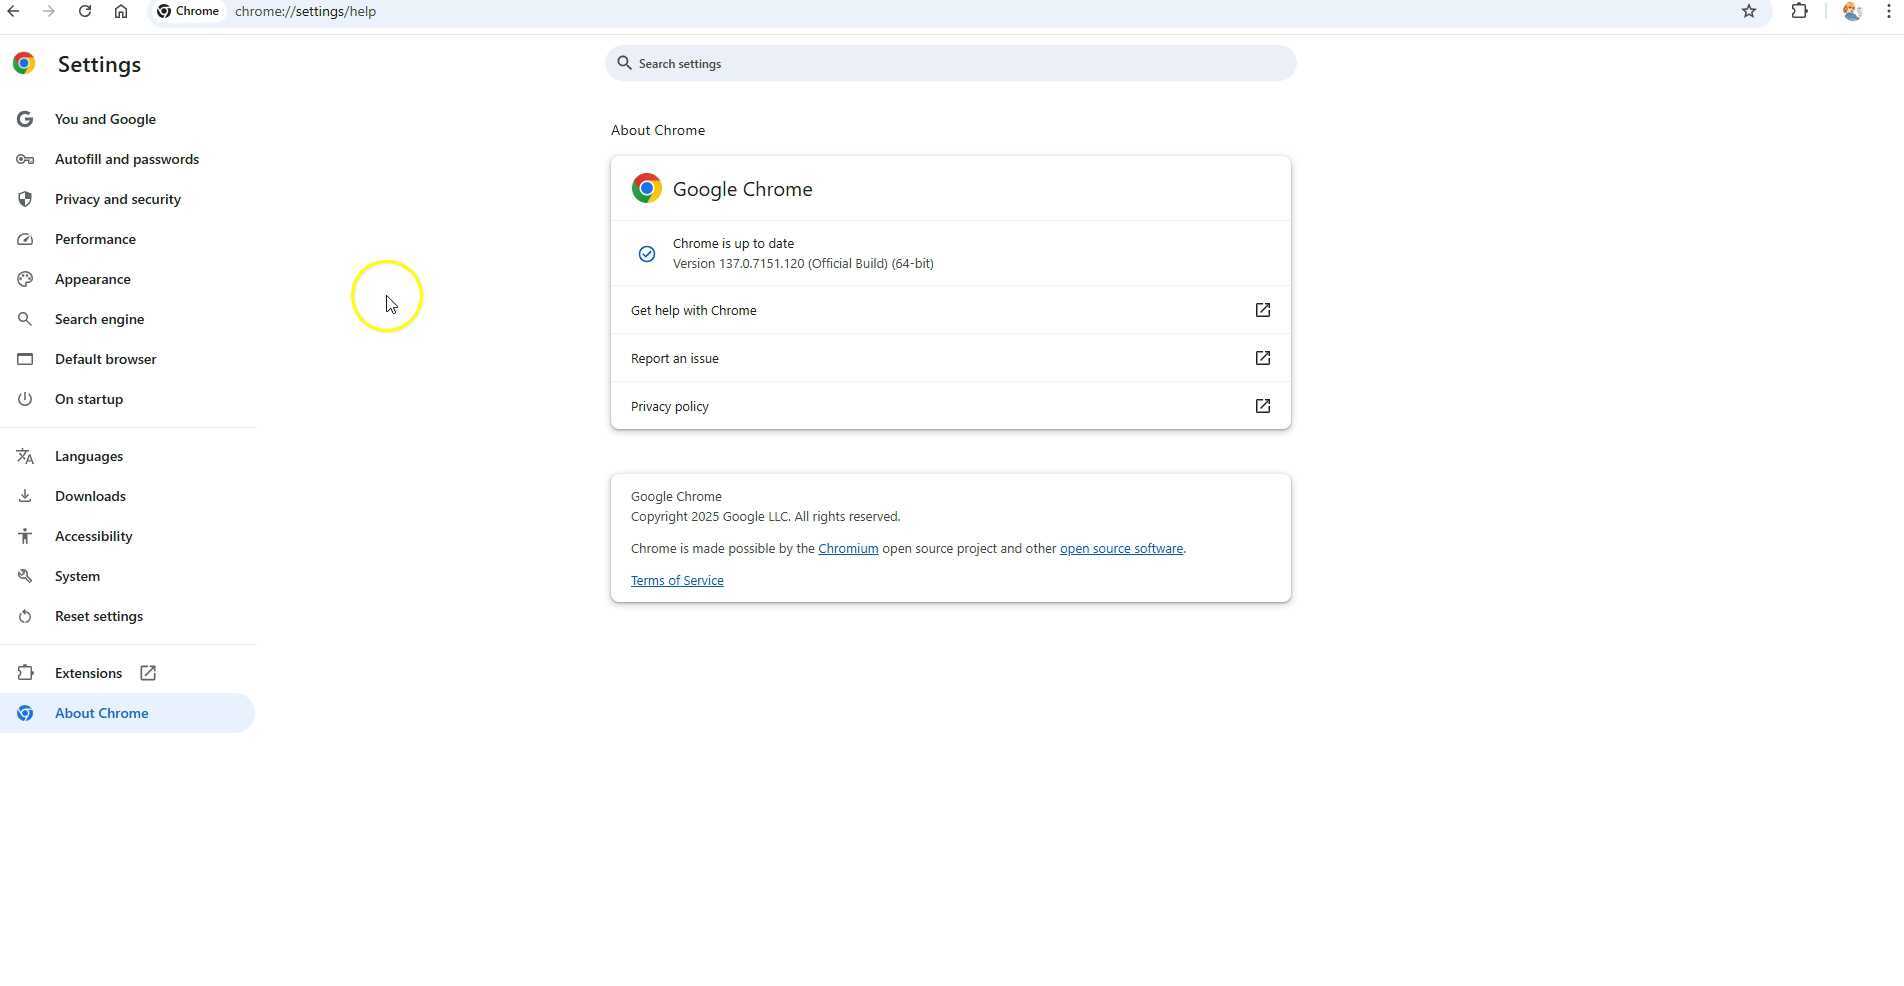Click the Version 137.0.7151.120 text

(803, 264)
